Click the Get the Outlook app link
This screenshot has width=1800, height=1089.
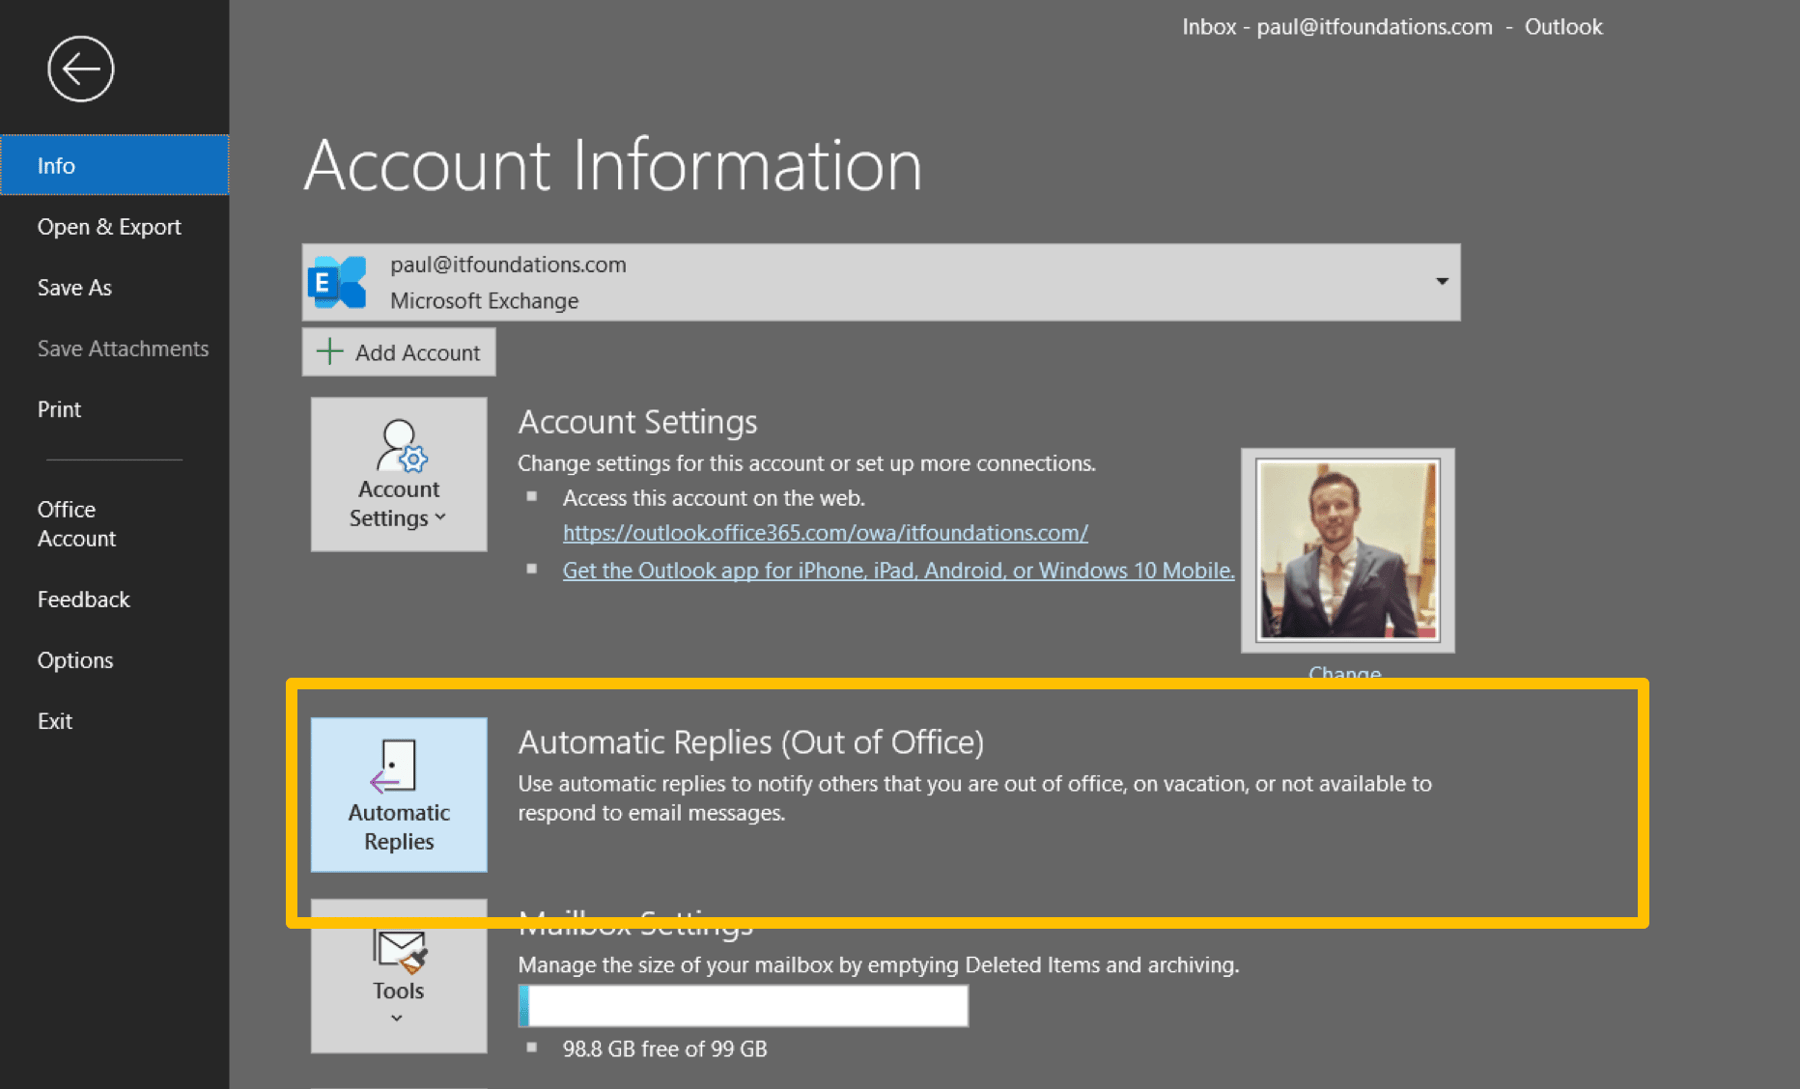point(897,570)
